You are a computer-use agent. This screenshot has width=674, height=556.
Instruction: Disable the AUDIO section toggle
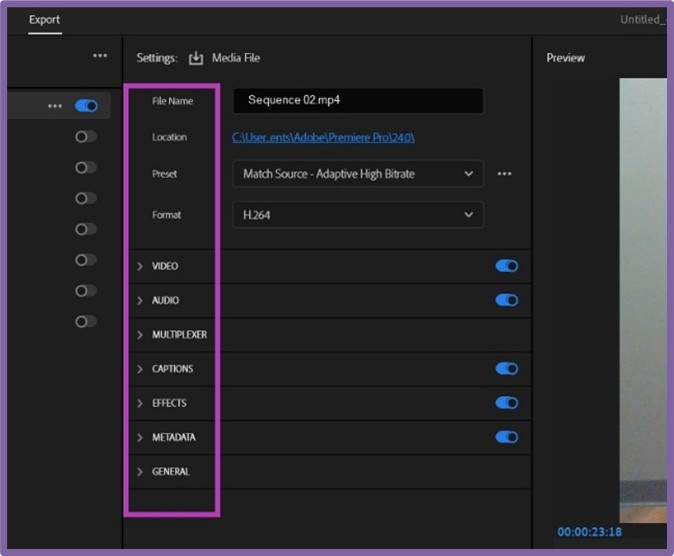pyautogui.click(x=507, y=300)
